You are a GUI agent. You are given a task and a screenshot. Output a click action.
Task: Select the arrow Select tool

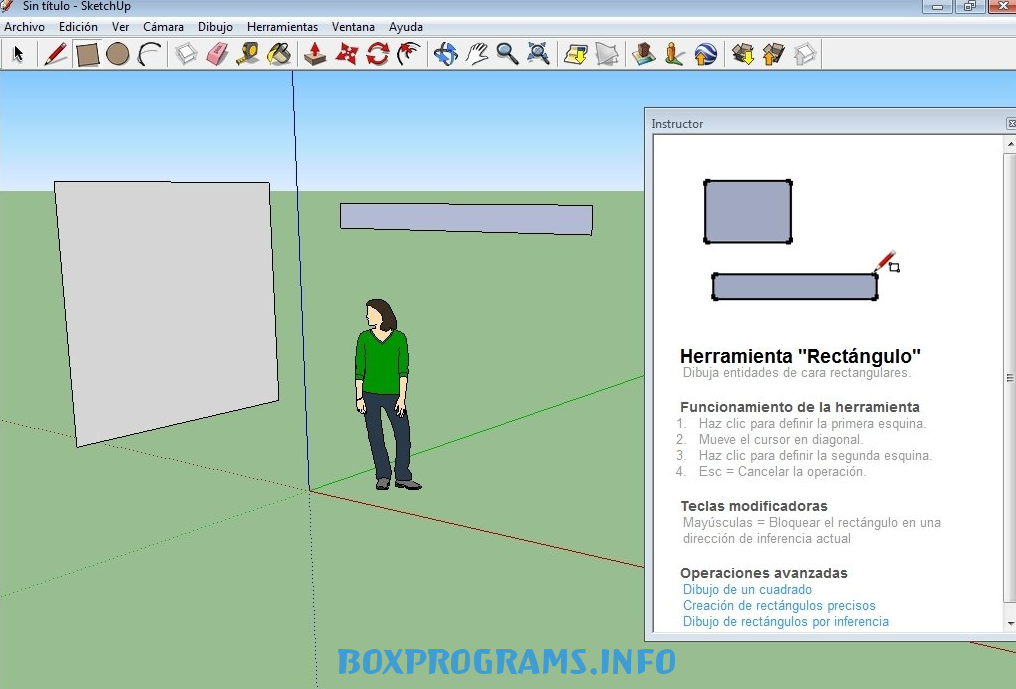coord(18,54)
